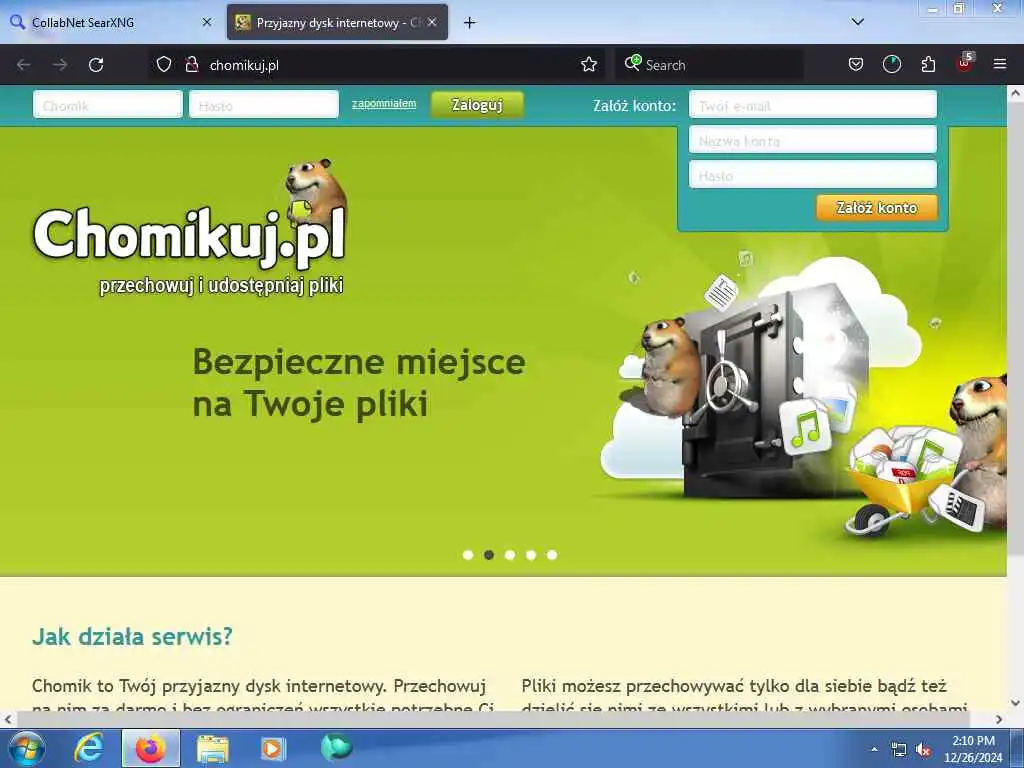1024x768 pixels.
Task: Select the fourth slider dot
Action: click(x=531, y=555)
